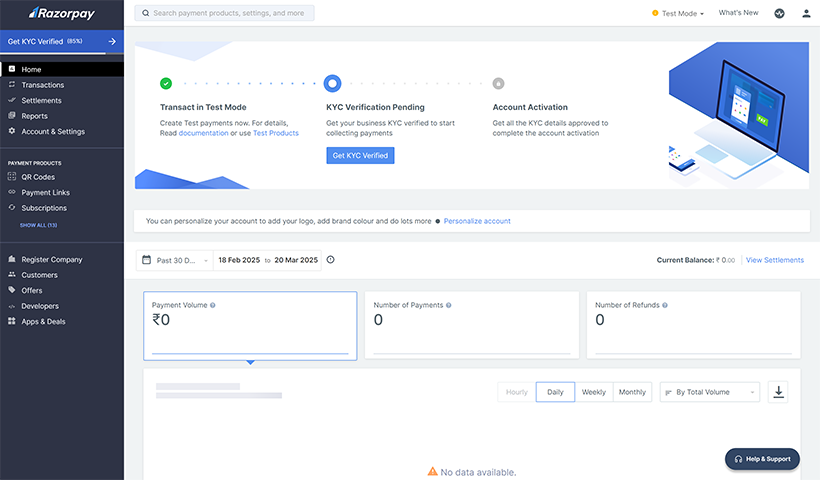This screenshot has height=480, width=820.
Task: Select the Payment Volume card
Action: pos(250,326)
